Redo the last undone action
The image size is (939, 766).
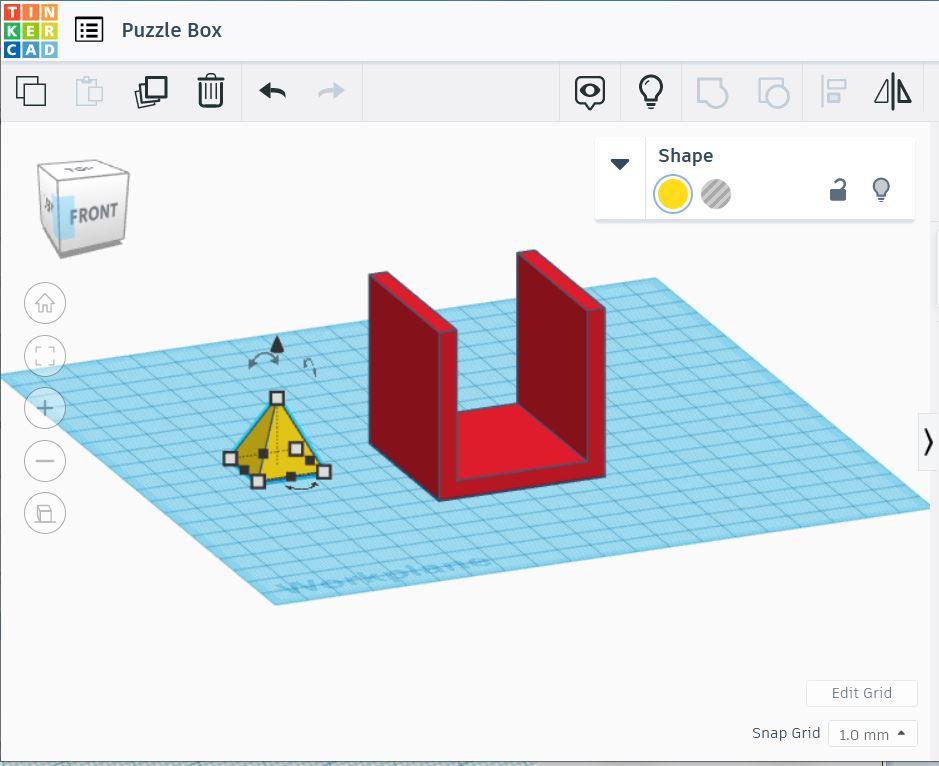[331, 91]
